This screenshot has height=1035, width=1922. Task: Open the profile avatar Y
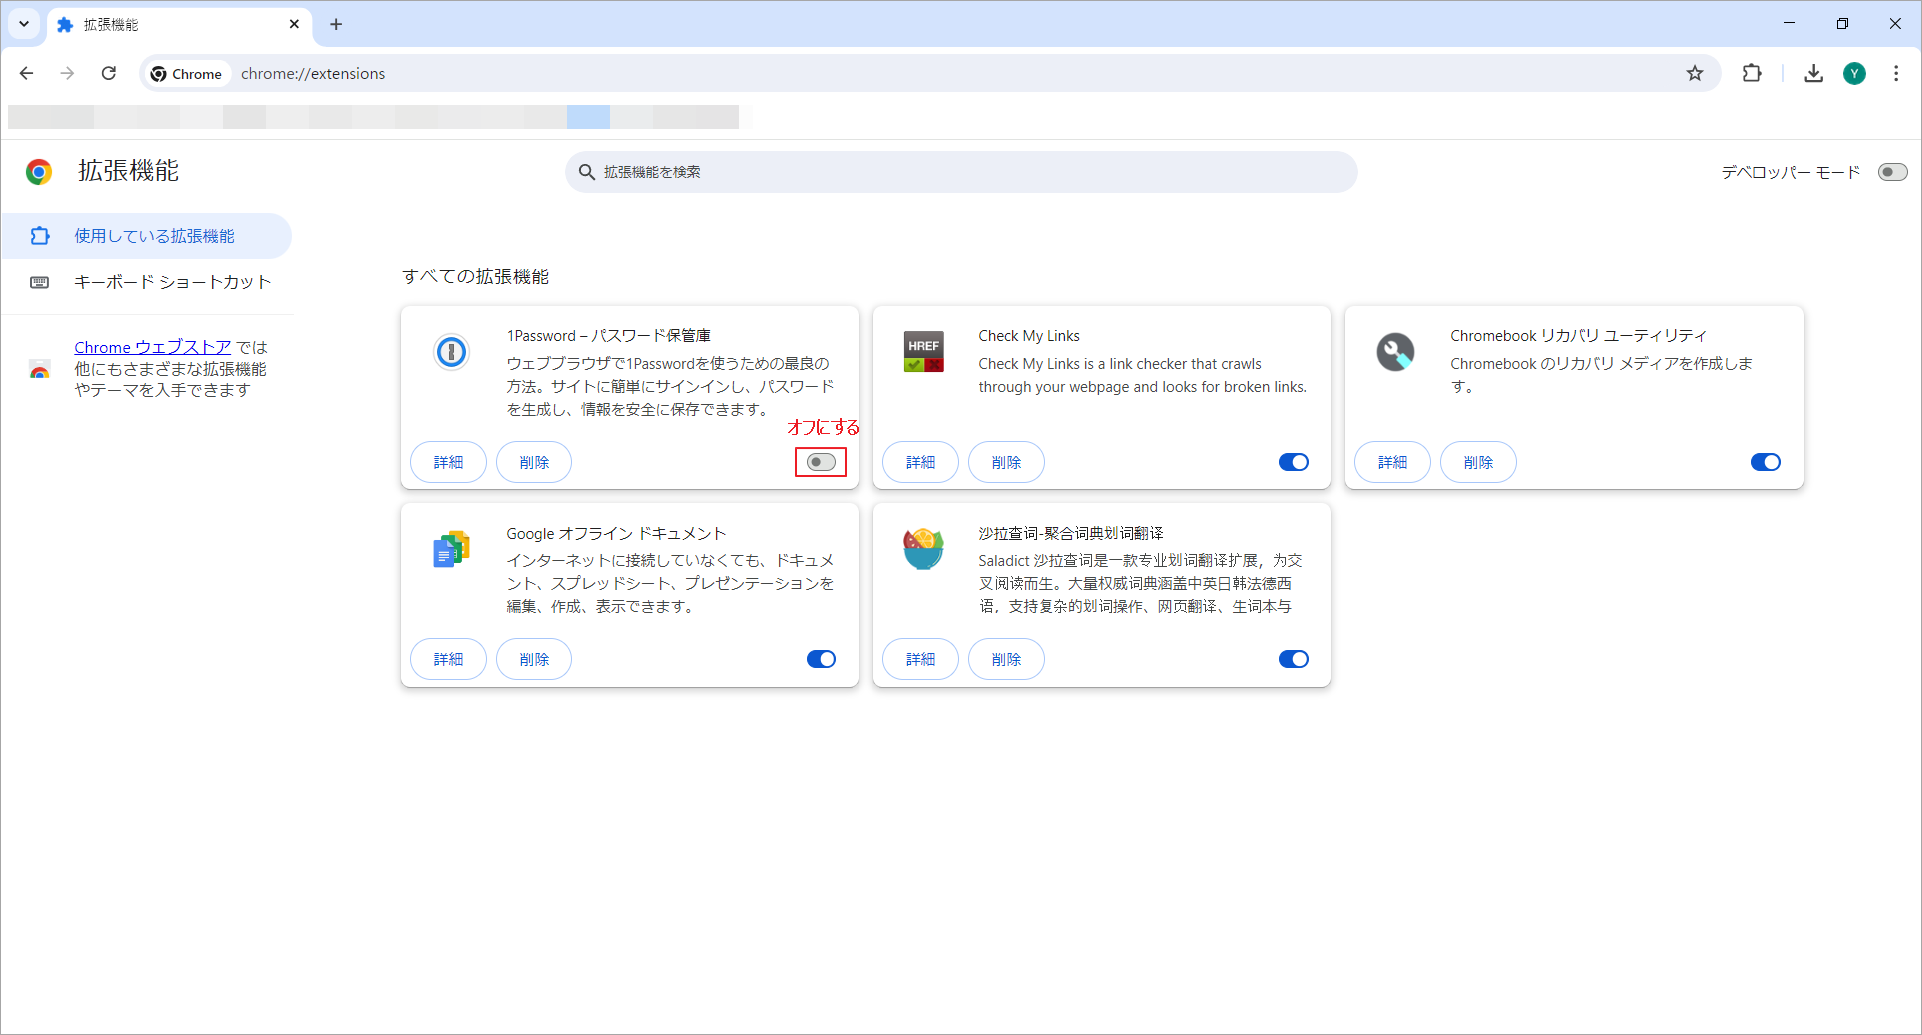point(1855,73)
